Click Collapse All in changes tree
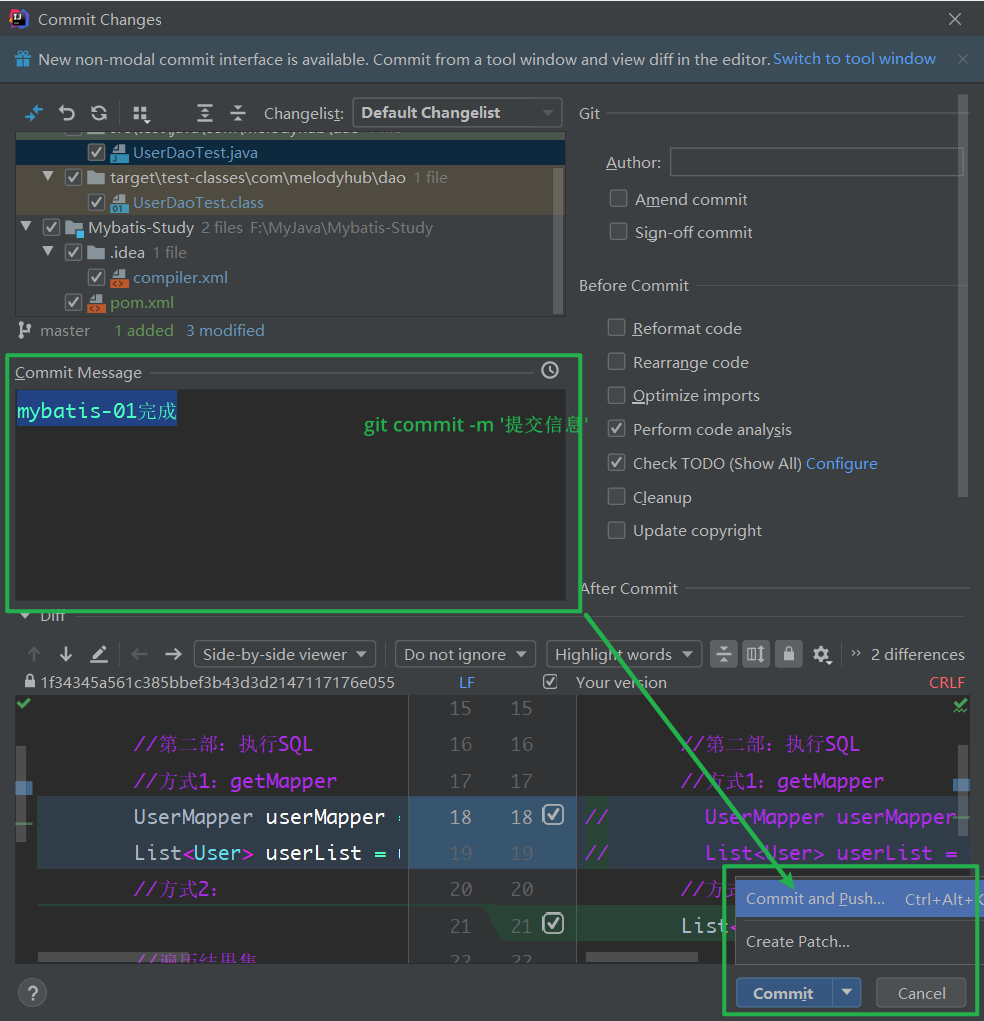Image resolution: width=984 pixels, height=1021 pixels. click(237, 113)
